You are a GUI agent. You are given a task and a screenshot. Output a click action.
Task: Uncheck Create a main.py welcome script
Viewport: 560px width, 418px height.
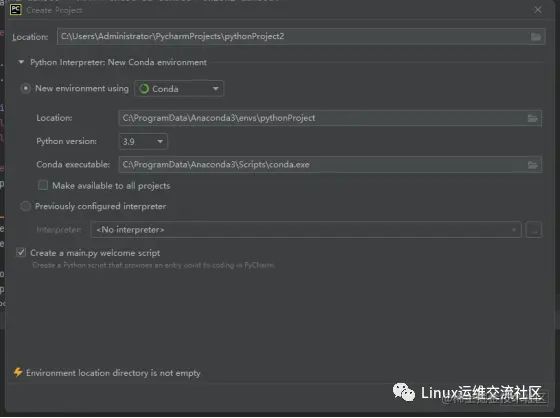click(x=21, y=253)
